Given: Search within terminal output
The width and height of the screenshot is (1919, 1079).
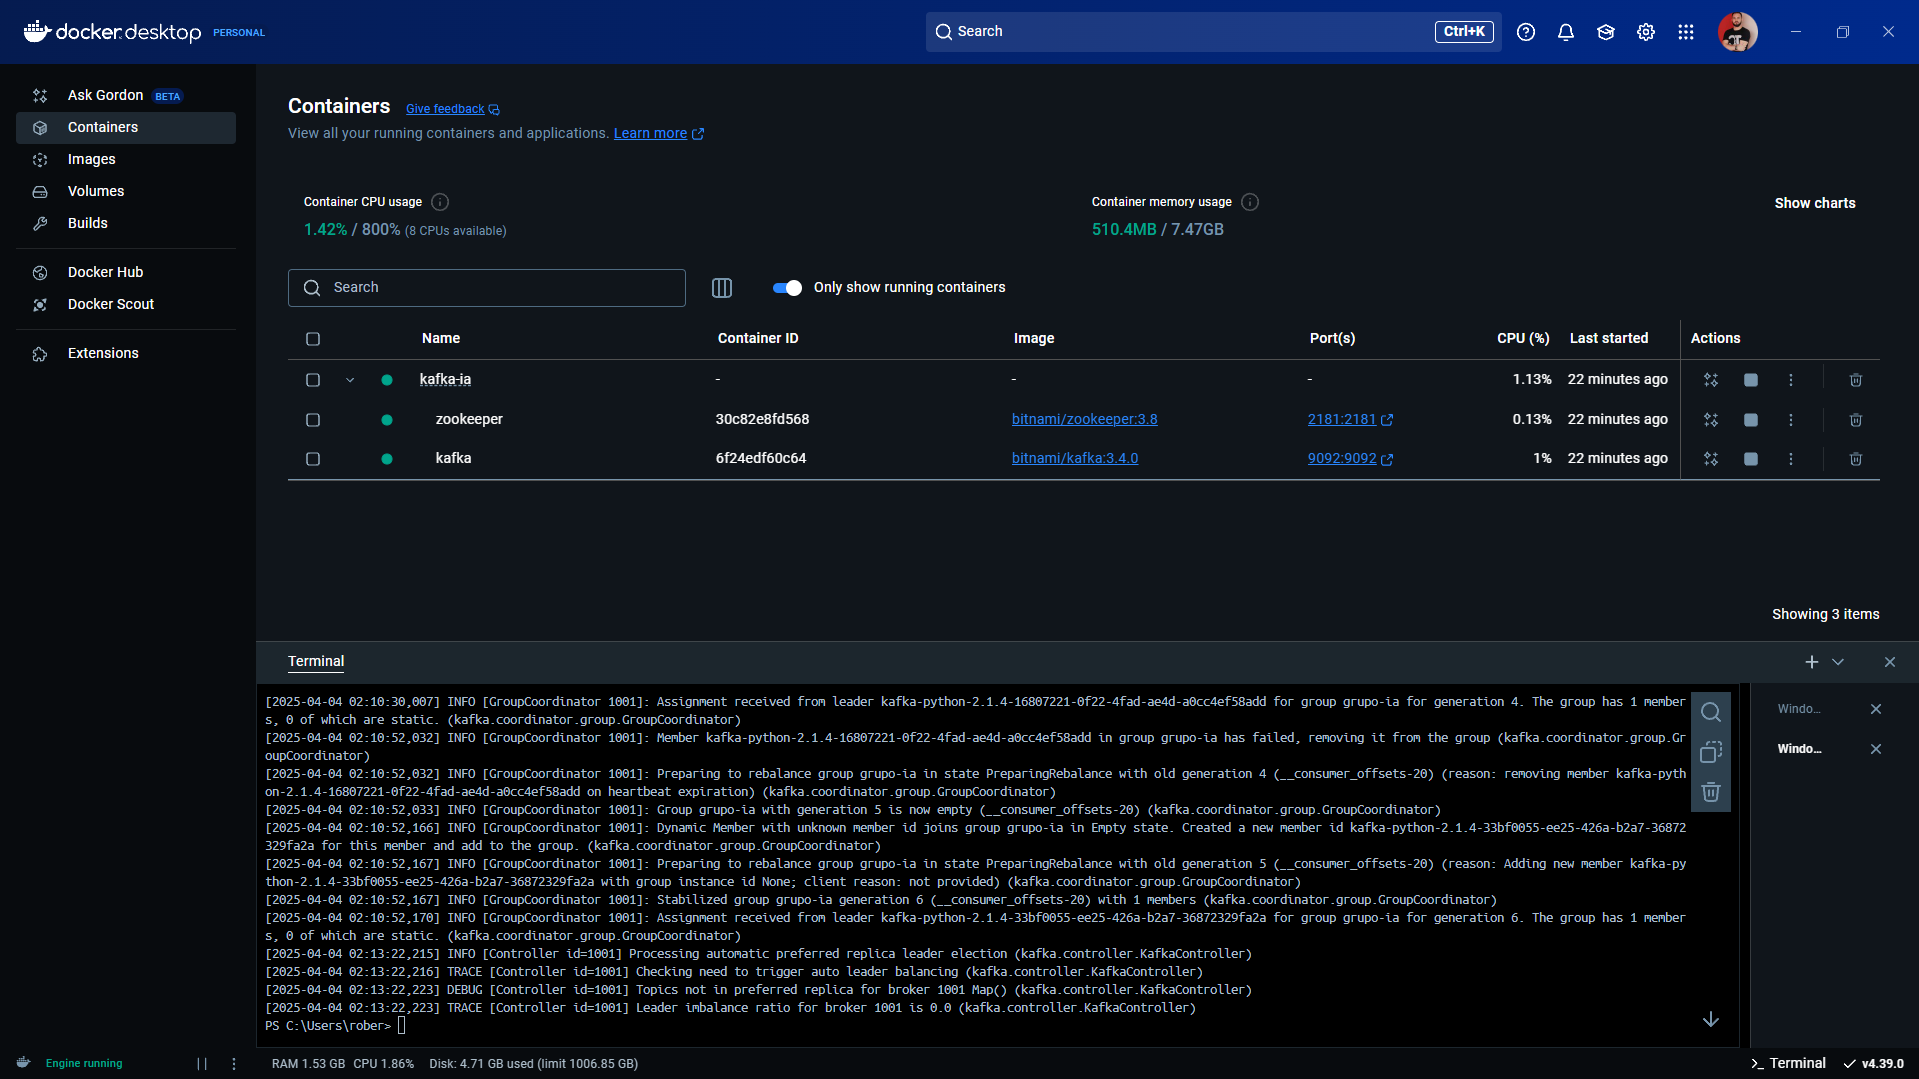Looking at the screenshot, I should 1711,712.
